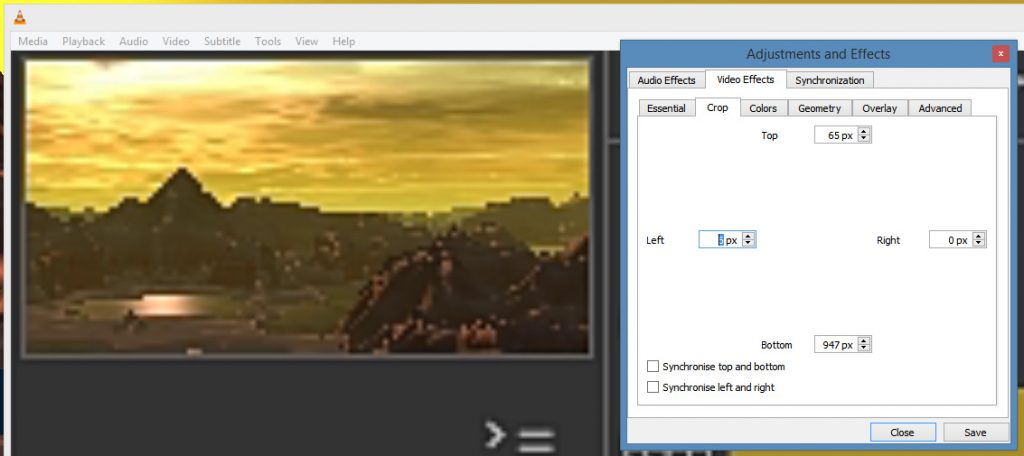Click the Left crop spinner arrows
Screen dimensions: 1024x456
click(x=748, y=240)
